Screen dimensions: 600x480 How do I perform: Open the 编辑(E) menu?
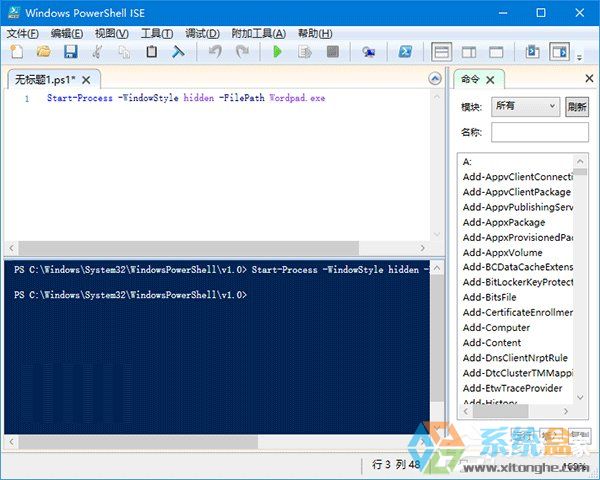[67, 34]
